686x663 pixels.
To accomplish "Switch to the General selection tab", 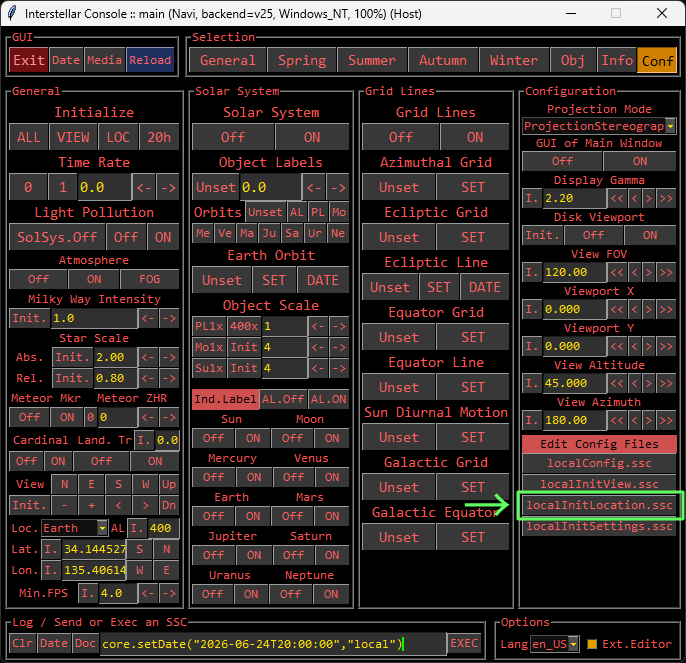I will [x=228, y=60].
